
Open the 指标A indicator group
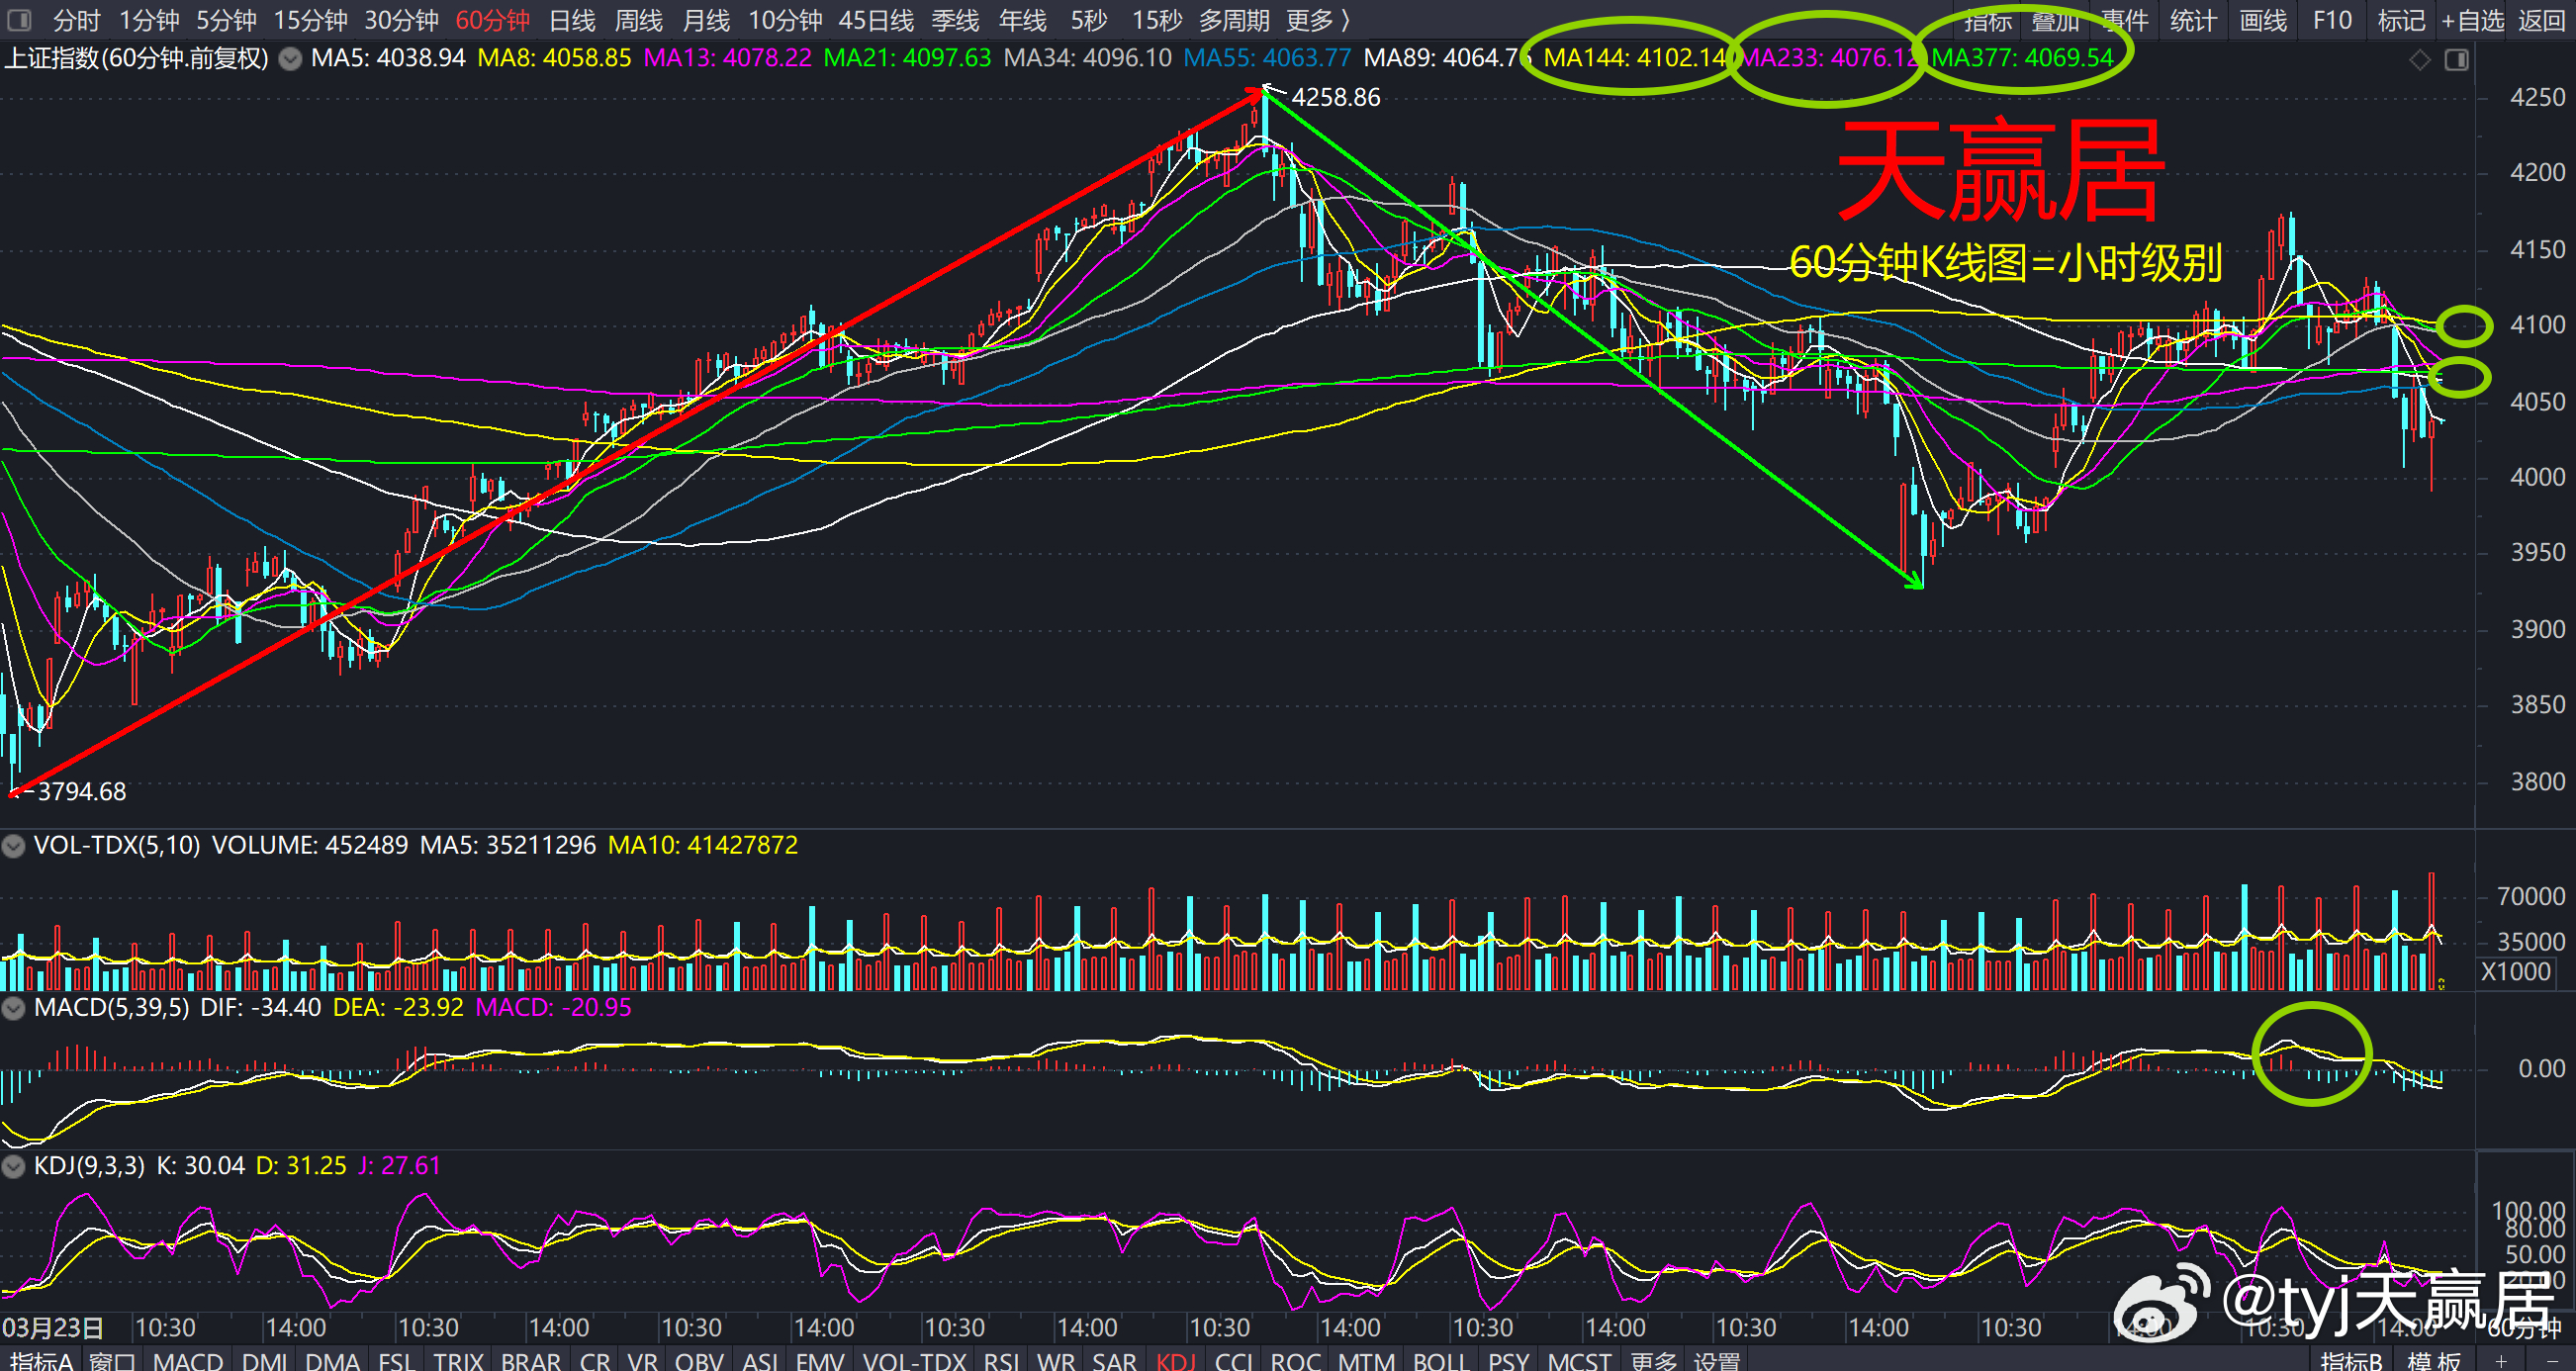(x=41, y=1360)
